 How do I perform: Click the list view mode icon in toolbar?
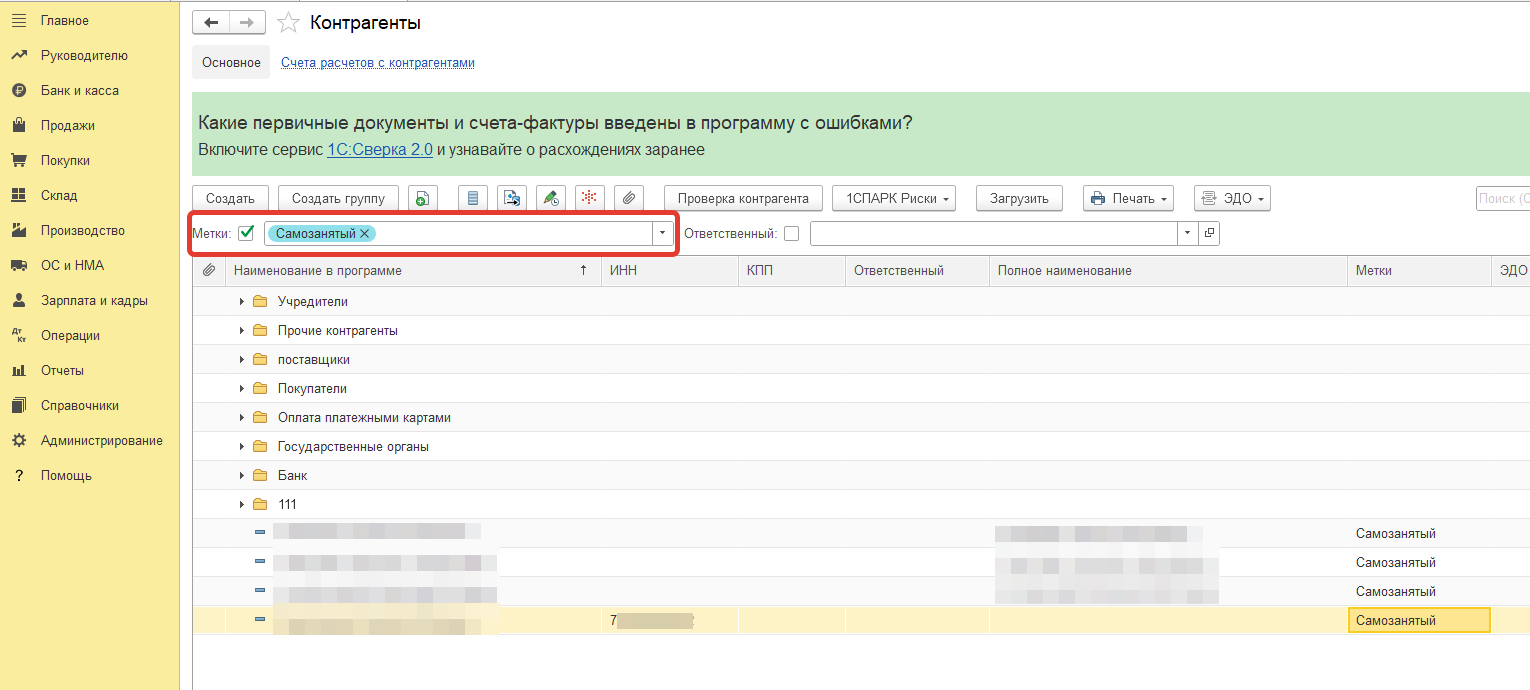tap(473, 199)
